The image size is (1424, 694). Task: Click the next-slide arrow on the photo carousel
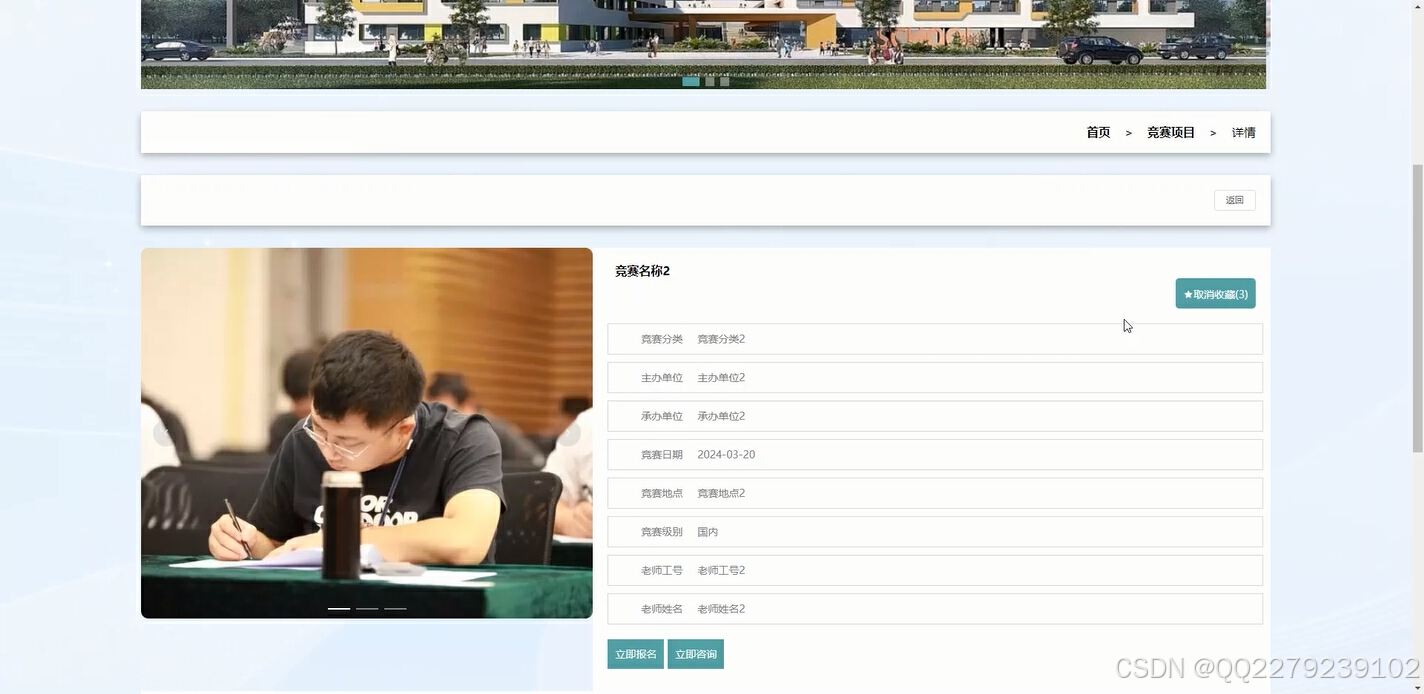coord(569,433)
